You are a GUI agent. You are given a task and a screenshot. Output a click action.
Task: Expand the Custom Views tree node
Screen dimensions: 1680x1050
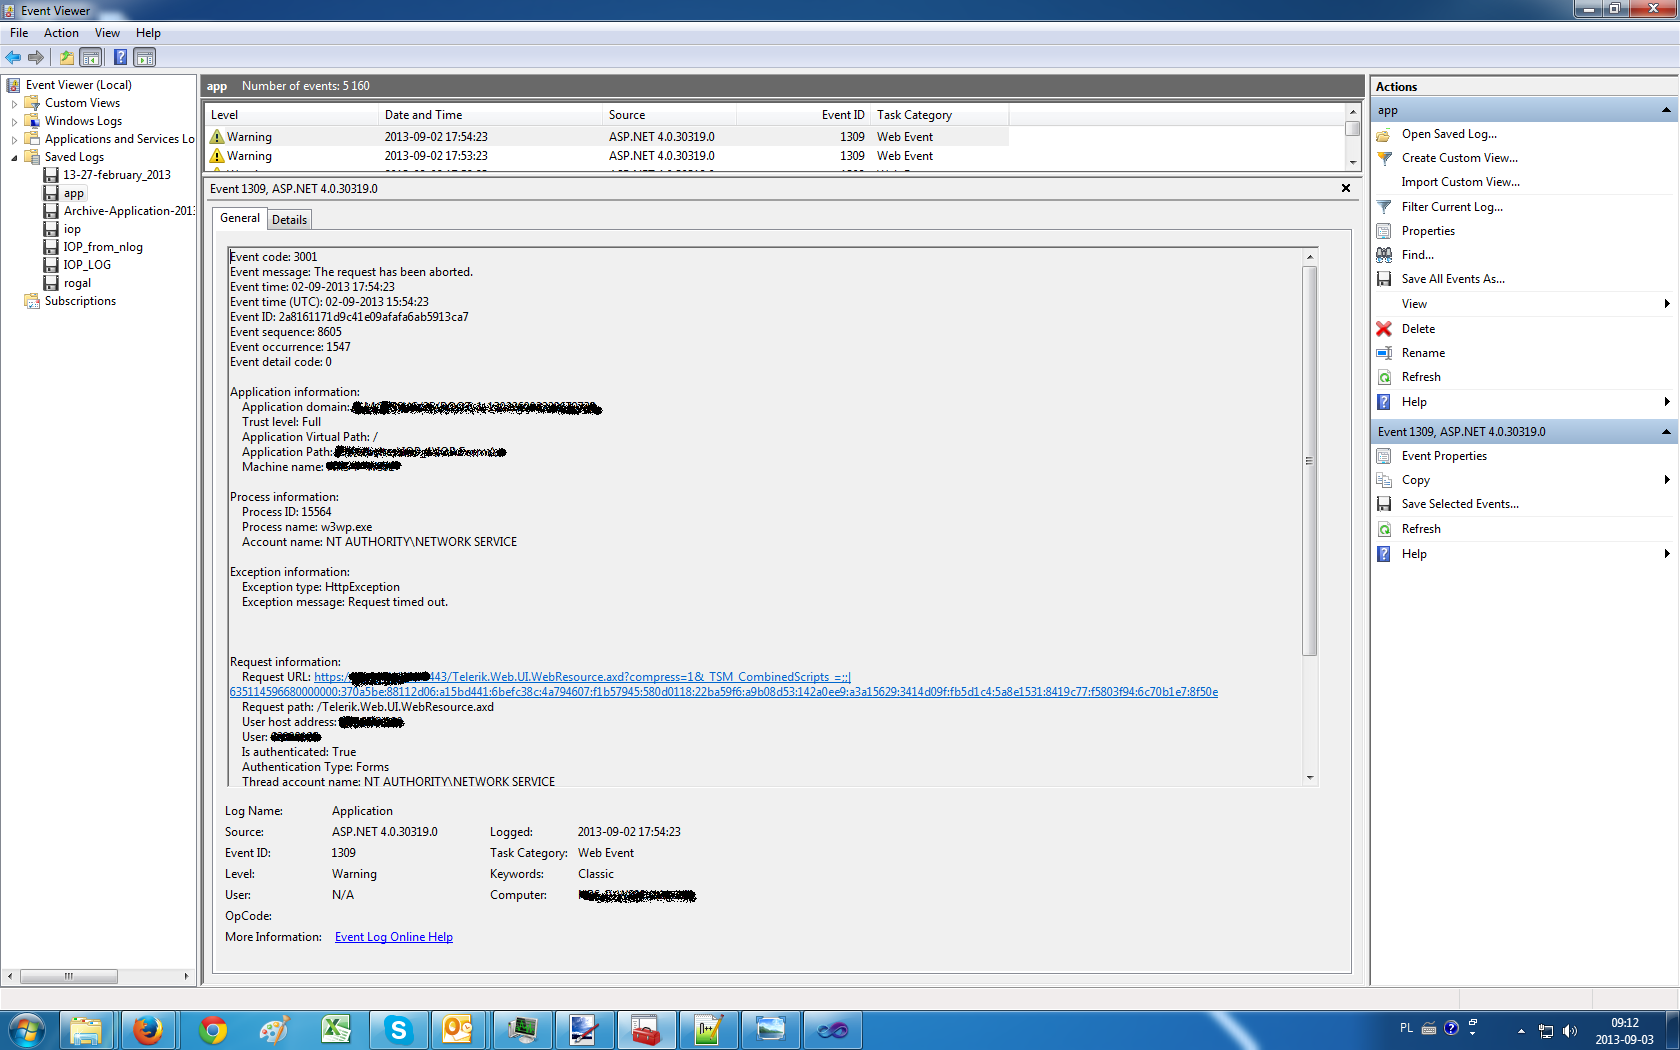[x=14, y=103]
